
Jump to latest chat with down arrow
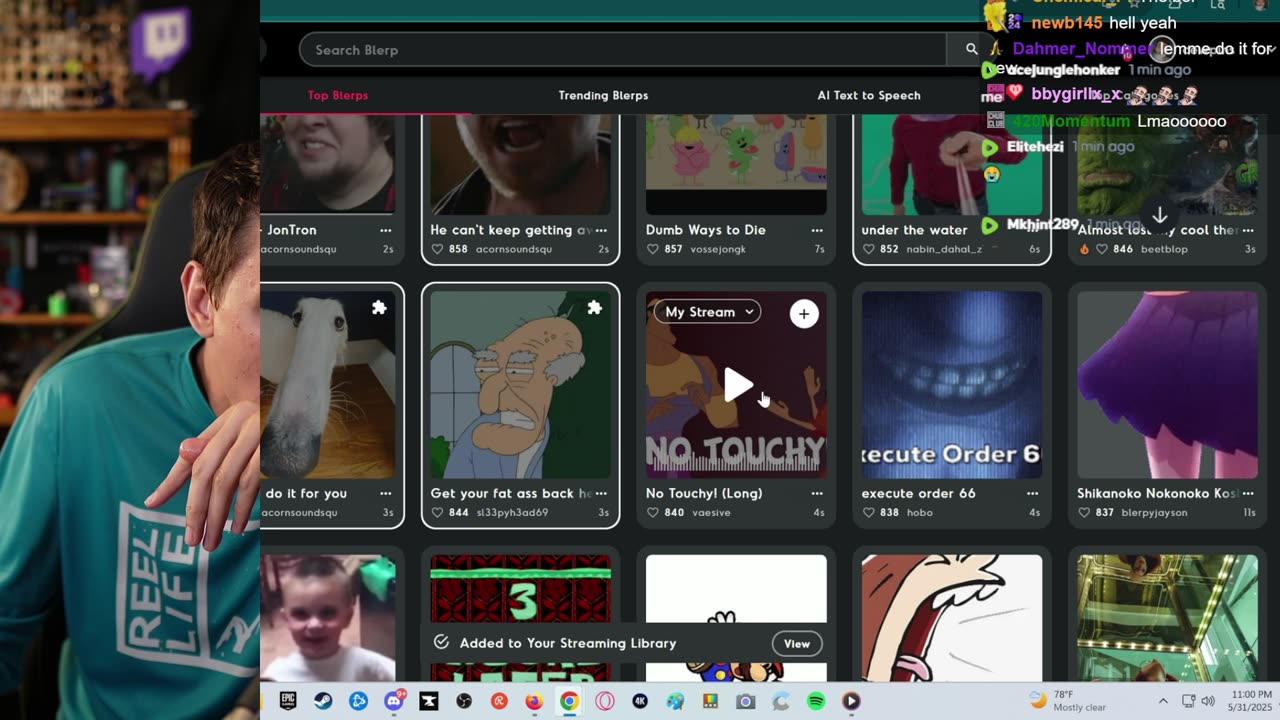[x=1160, y=216]
